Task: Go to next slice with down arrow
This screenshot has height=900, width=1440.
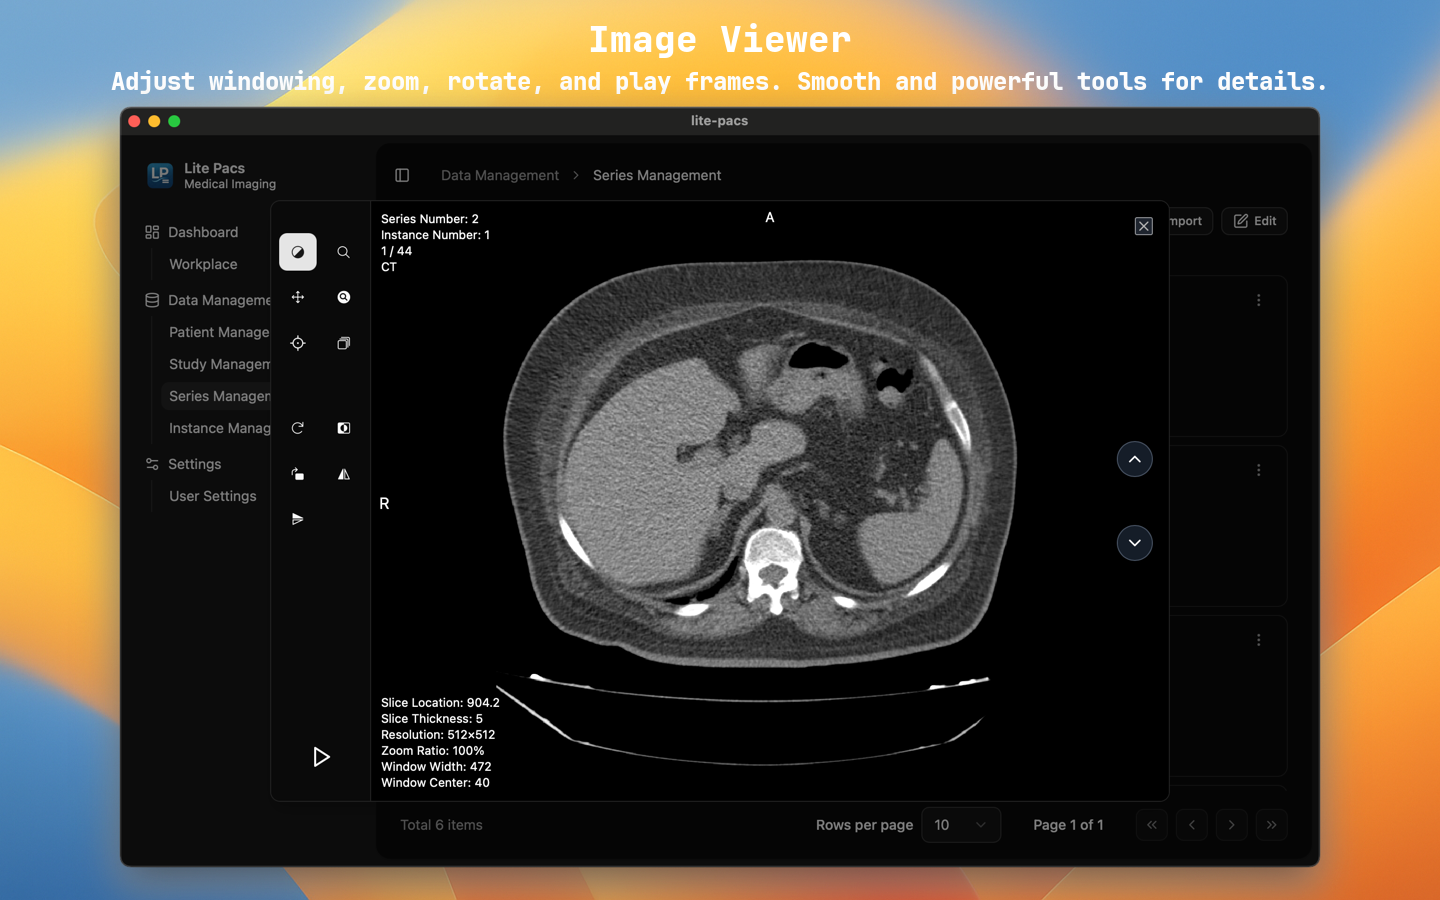Action: 1134,543
